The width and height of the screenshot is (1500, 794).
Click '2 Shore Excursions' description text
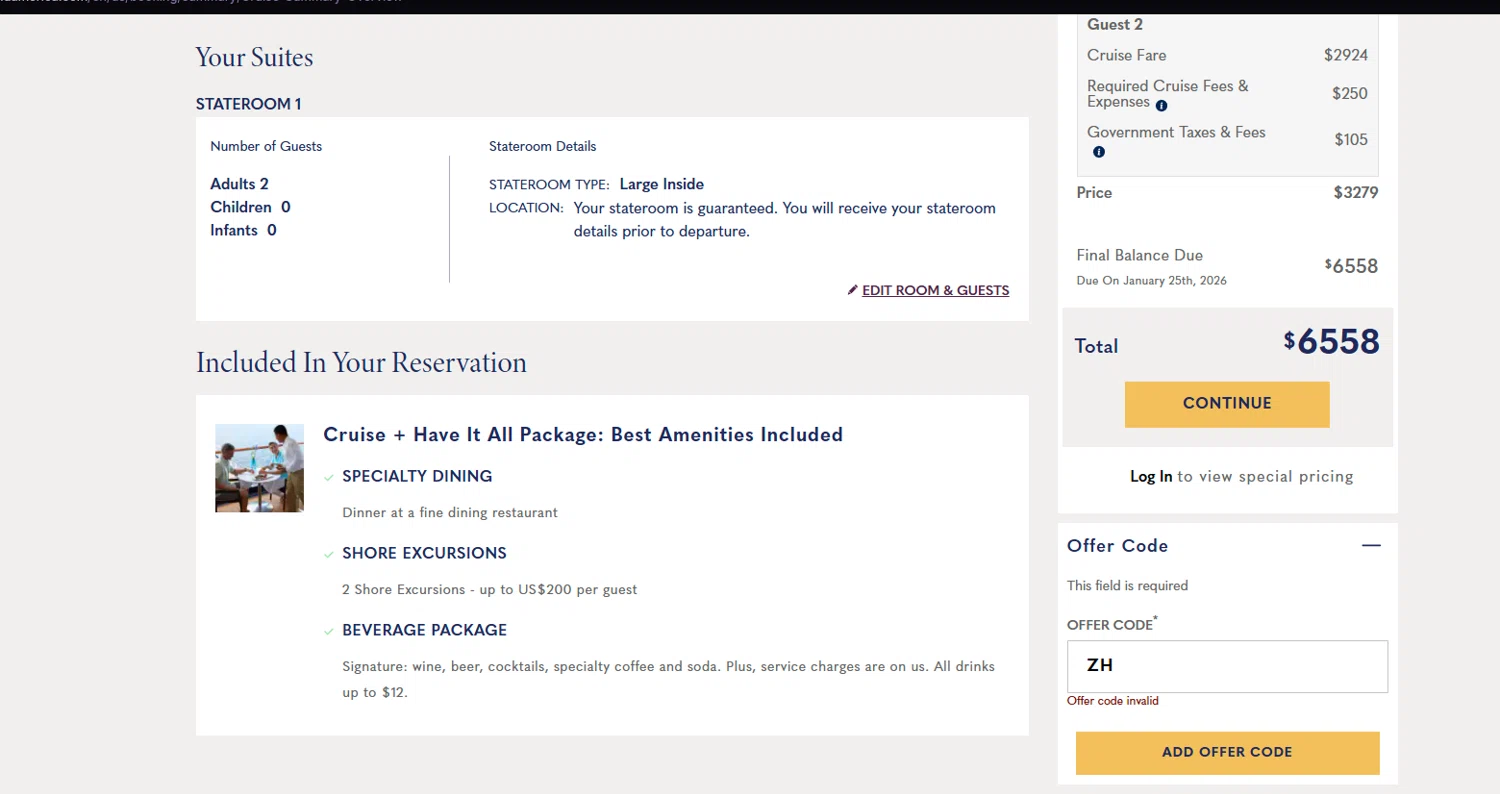click(490, 590)
